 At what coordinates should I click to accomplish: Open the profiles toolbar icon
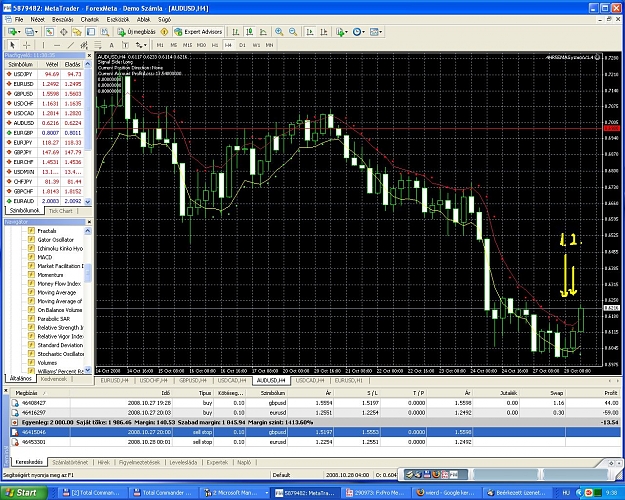coord(31,32)
